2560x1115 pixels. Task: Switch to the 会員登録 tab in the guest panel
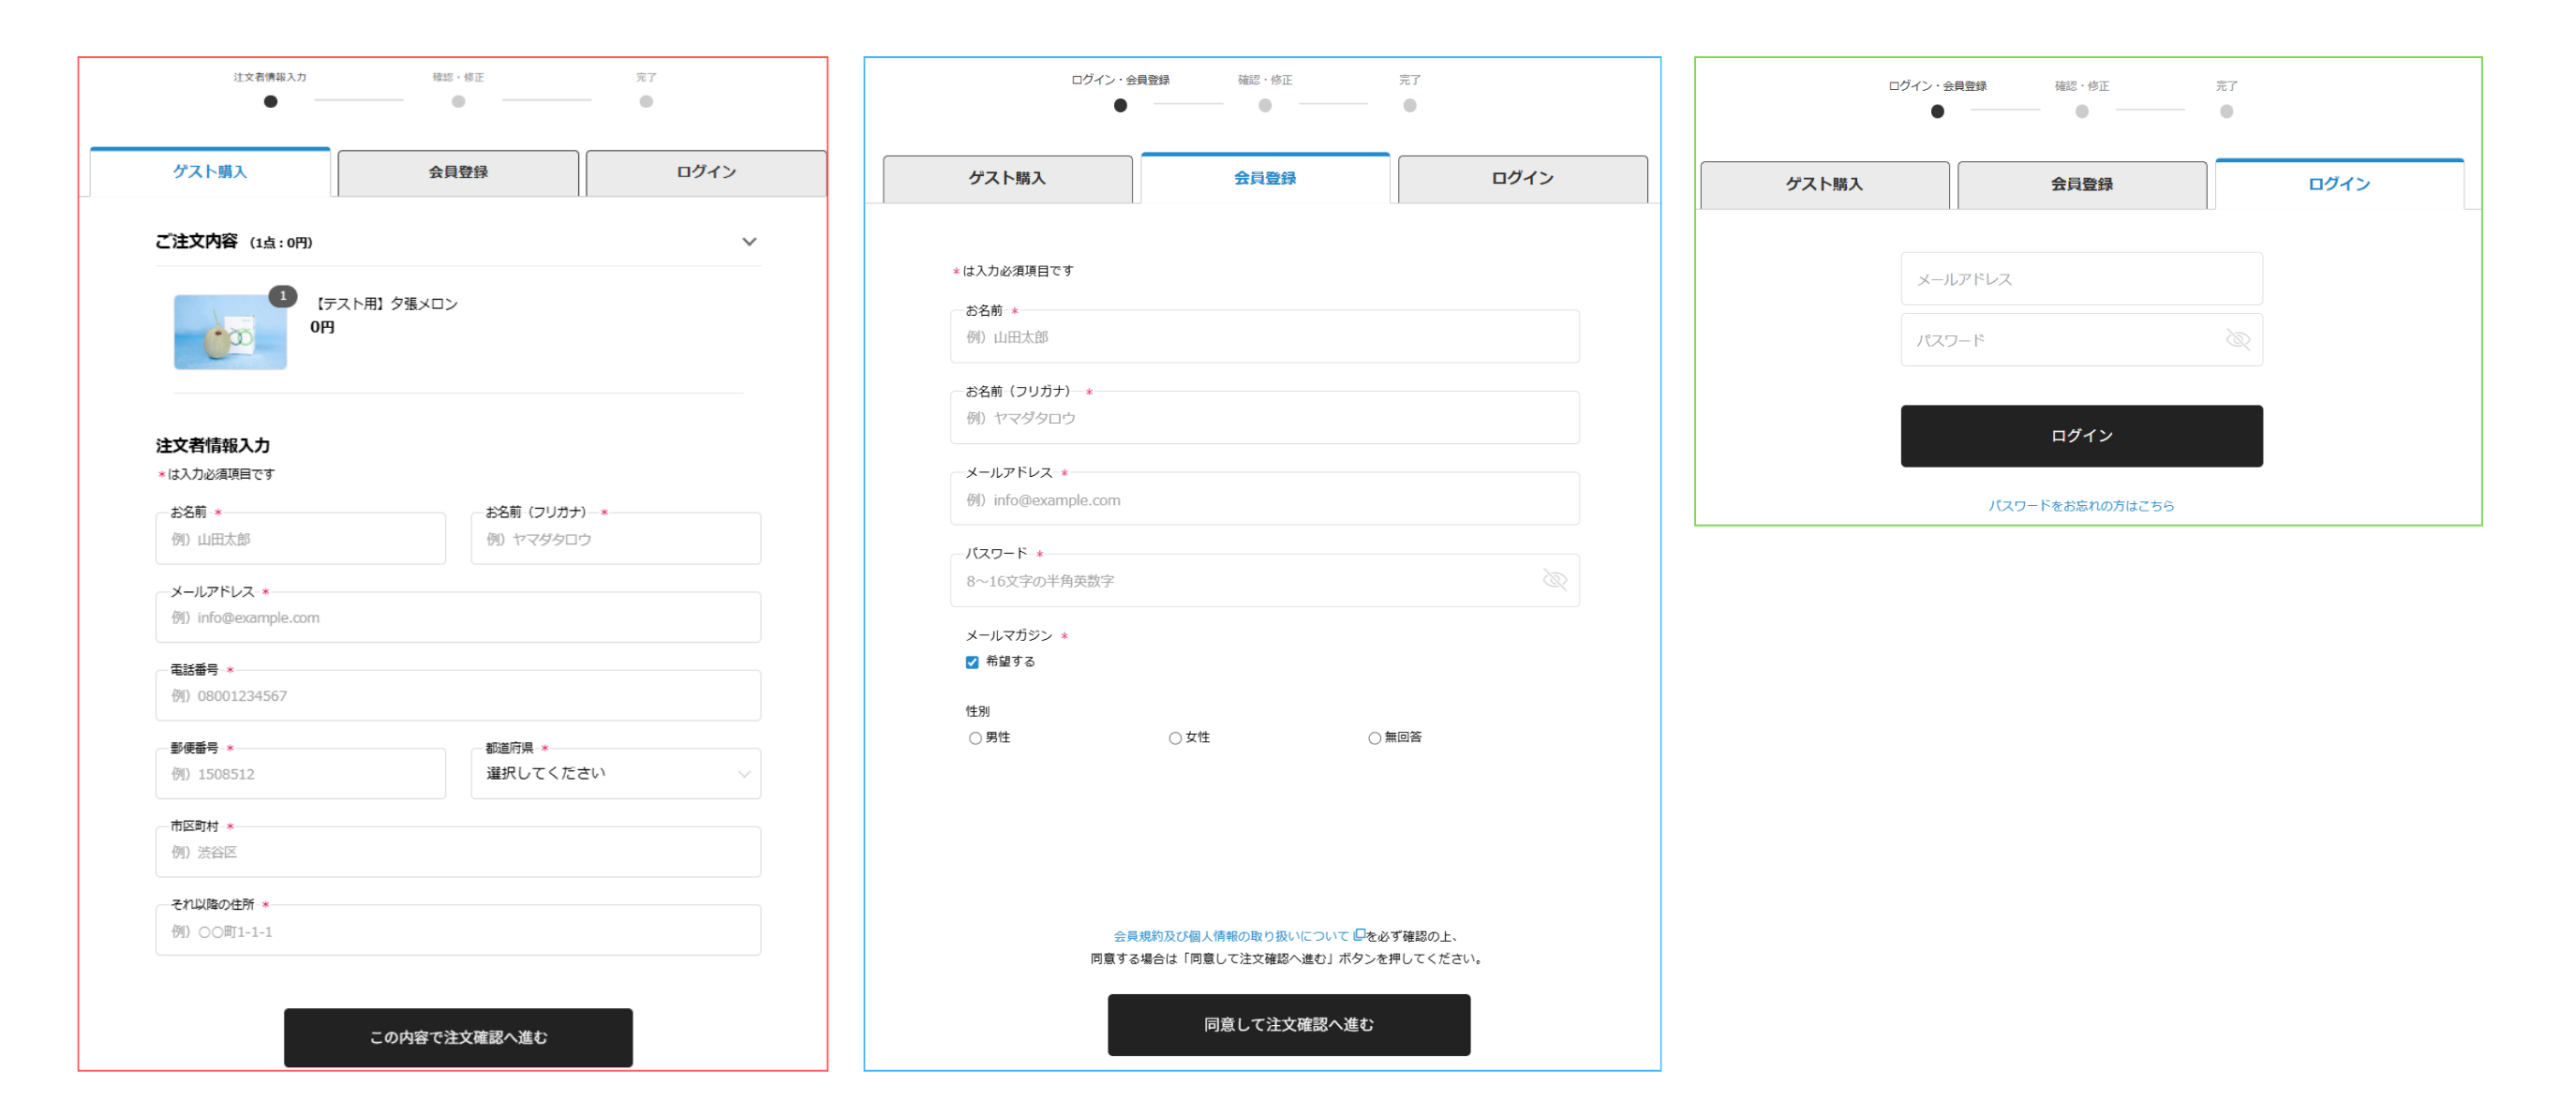click(x=458, y=173)
